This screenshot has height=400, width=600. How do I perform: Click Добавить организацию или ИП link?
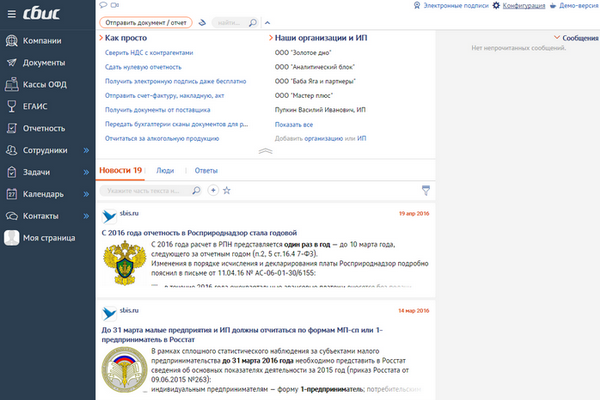[x=320, y=139]
